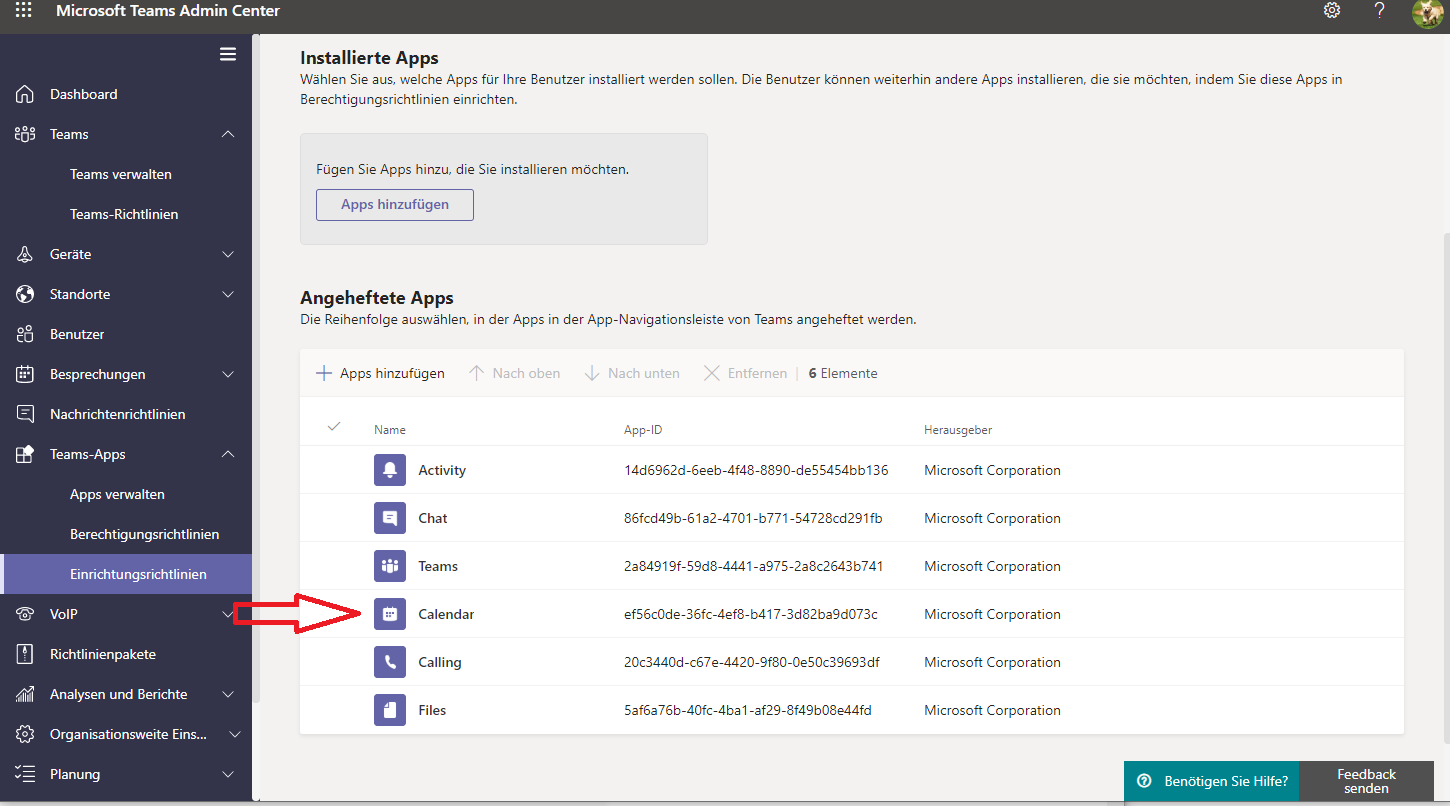The image size is (1450, 806).
Task: Click the Nach unten toolbar button
Action: point(631,373)
